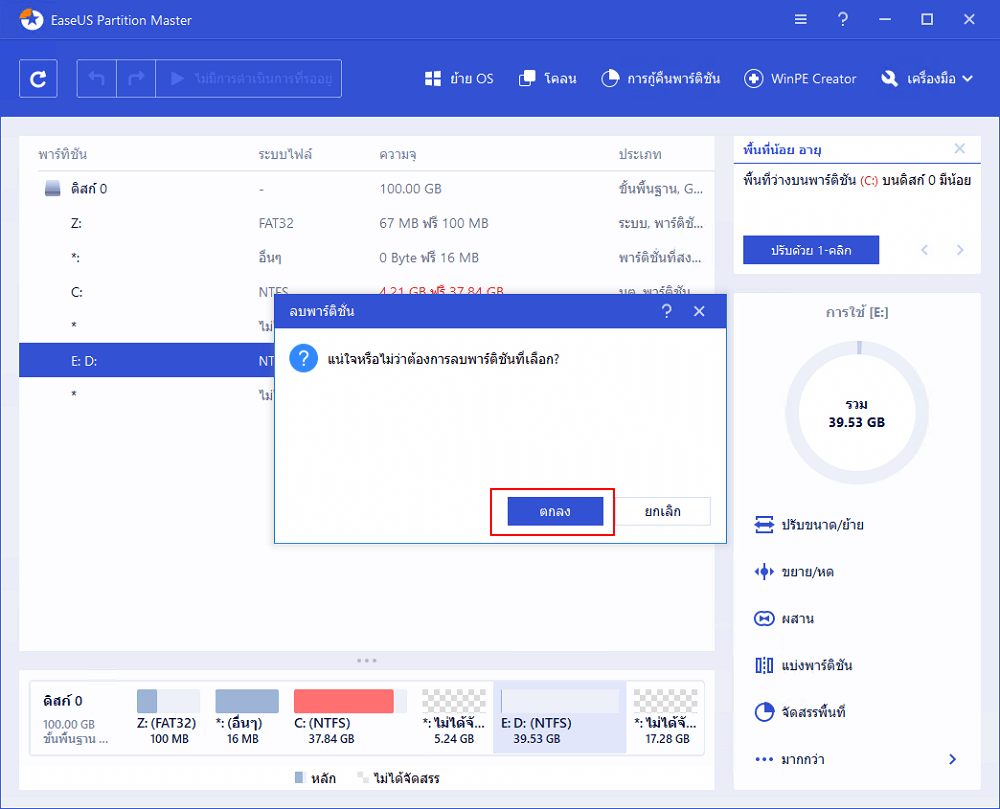Click the undo arrow button
Screen dimensions: 1000x809
96,78
